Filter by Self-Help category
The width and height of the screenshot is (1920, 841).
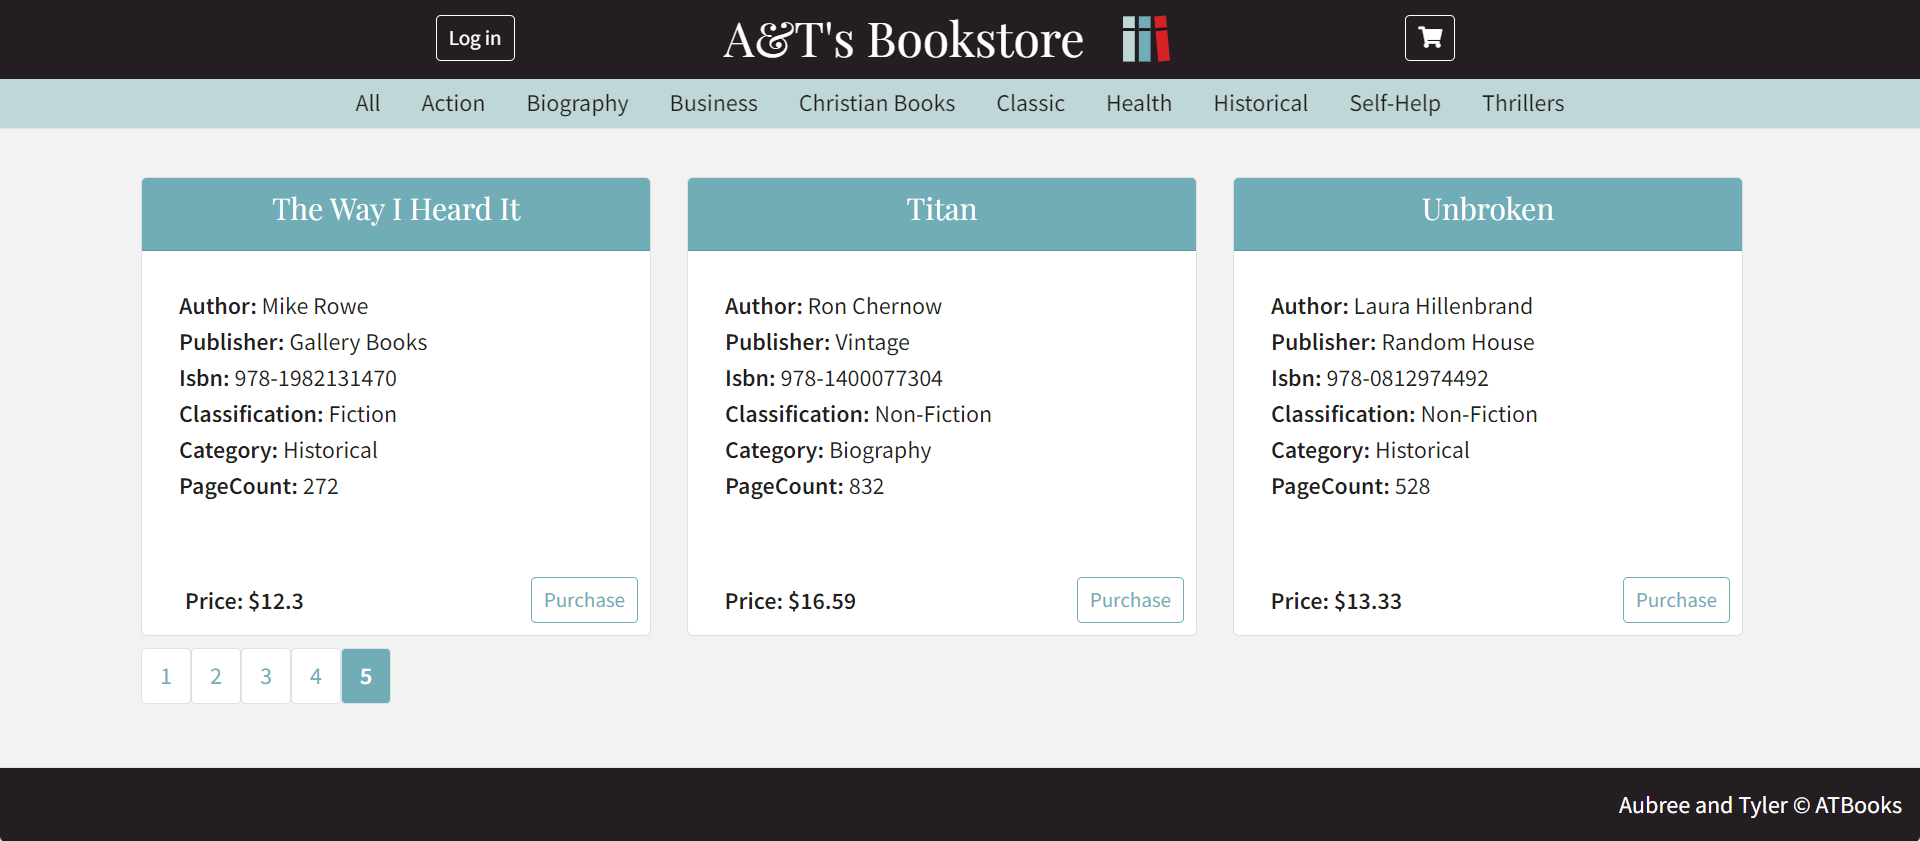pyautogui.click(x=1395, y=103)
